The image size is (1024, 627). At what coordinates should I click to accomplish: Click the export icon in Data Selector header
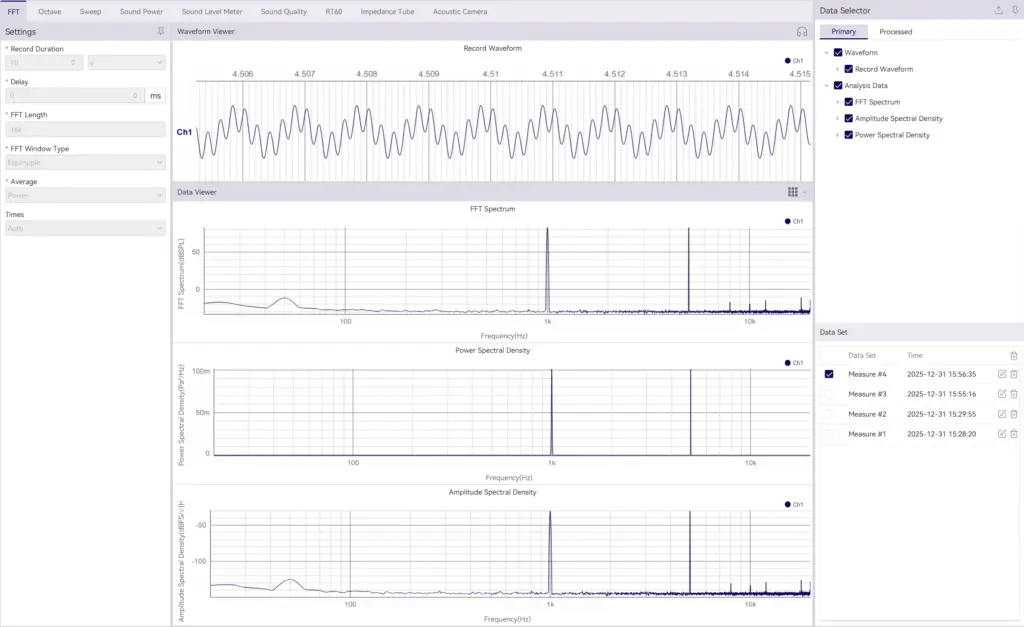[998, 9]
